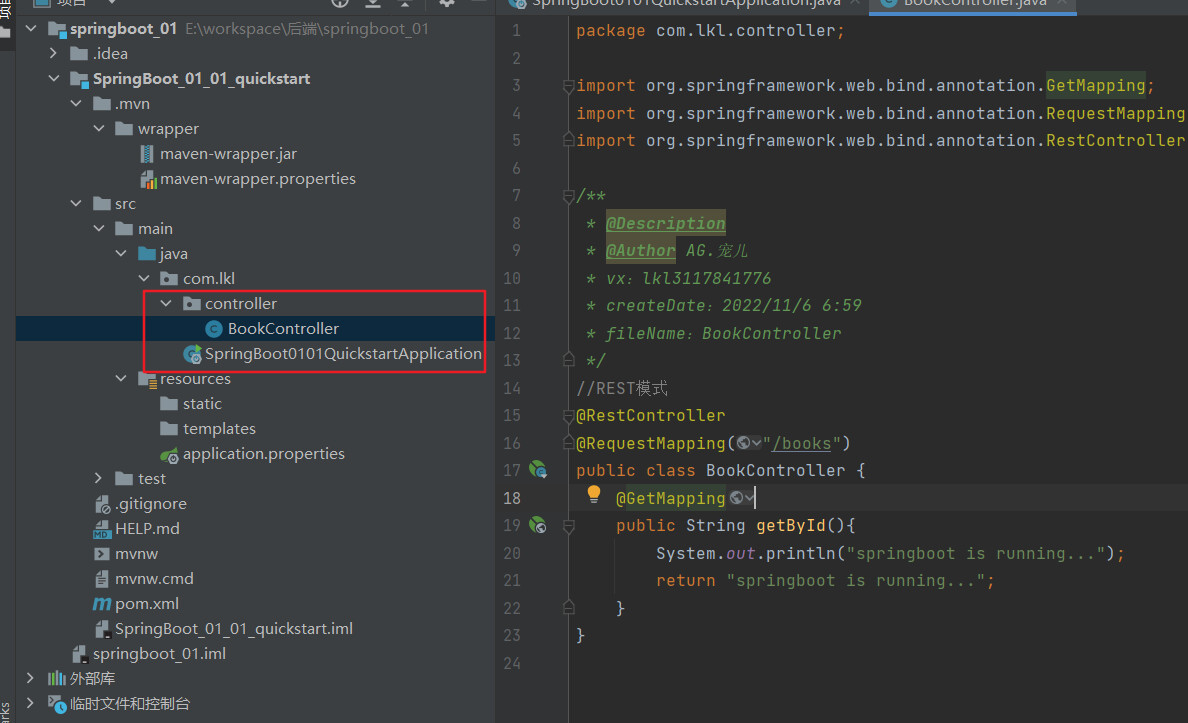The image size is (1188, 723).
Task: Click the fold marker at line 13
Action: click(x=568, y=360)
